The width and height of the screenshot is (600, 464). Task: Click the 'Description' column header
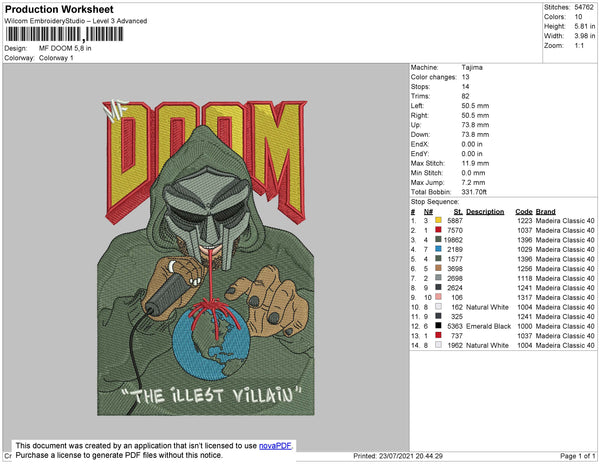click(485, 212)
